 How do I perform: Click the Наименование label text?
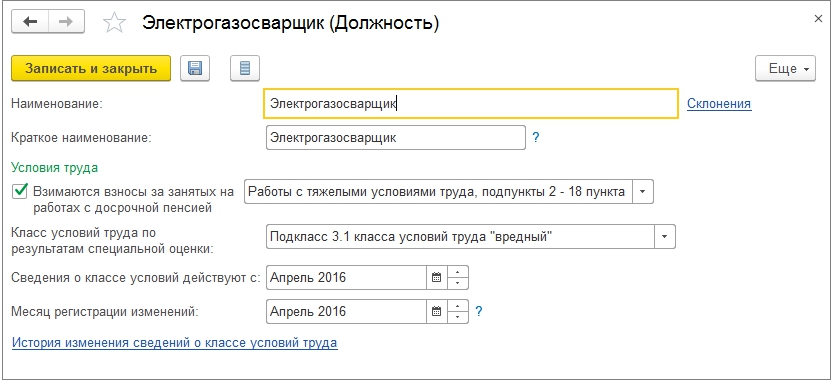pos(56,103)
